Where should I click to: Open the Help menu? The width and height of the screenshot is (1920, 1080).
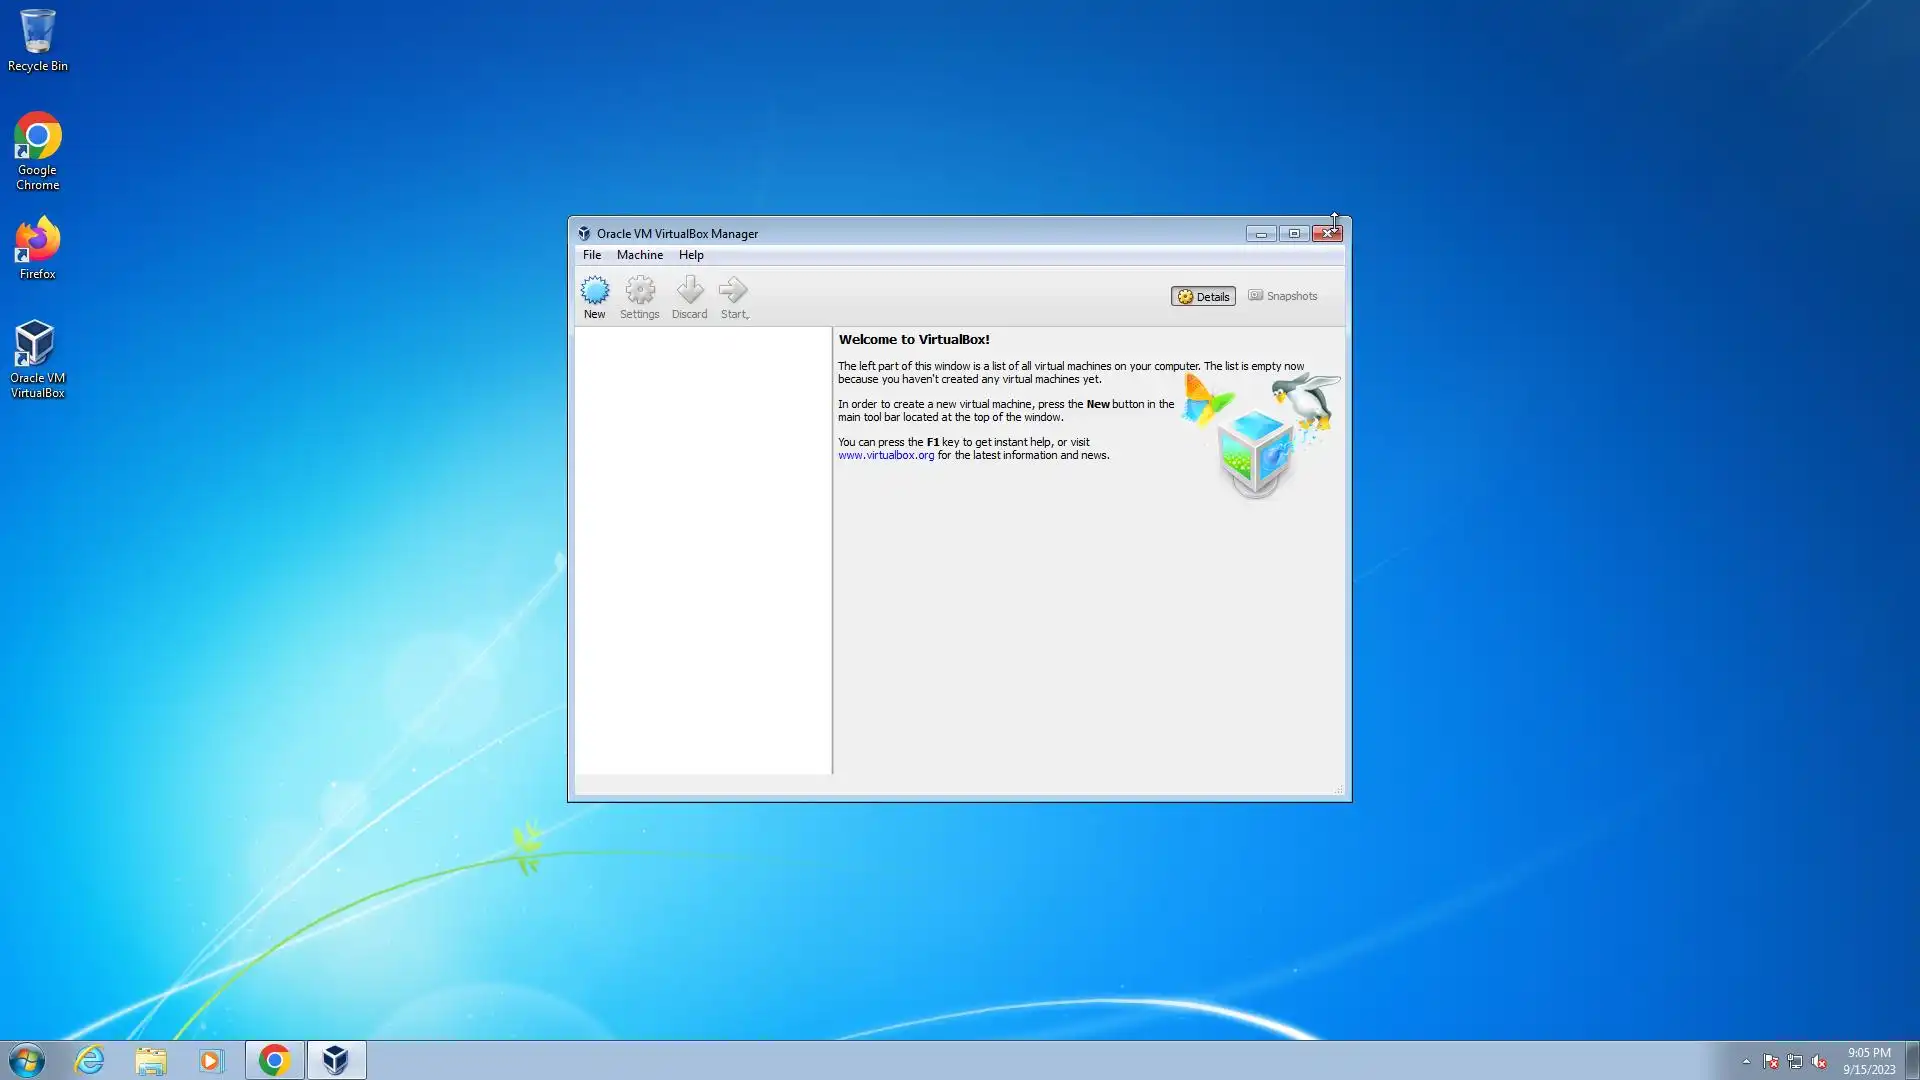(691, 255)
